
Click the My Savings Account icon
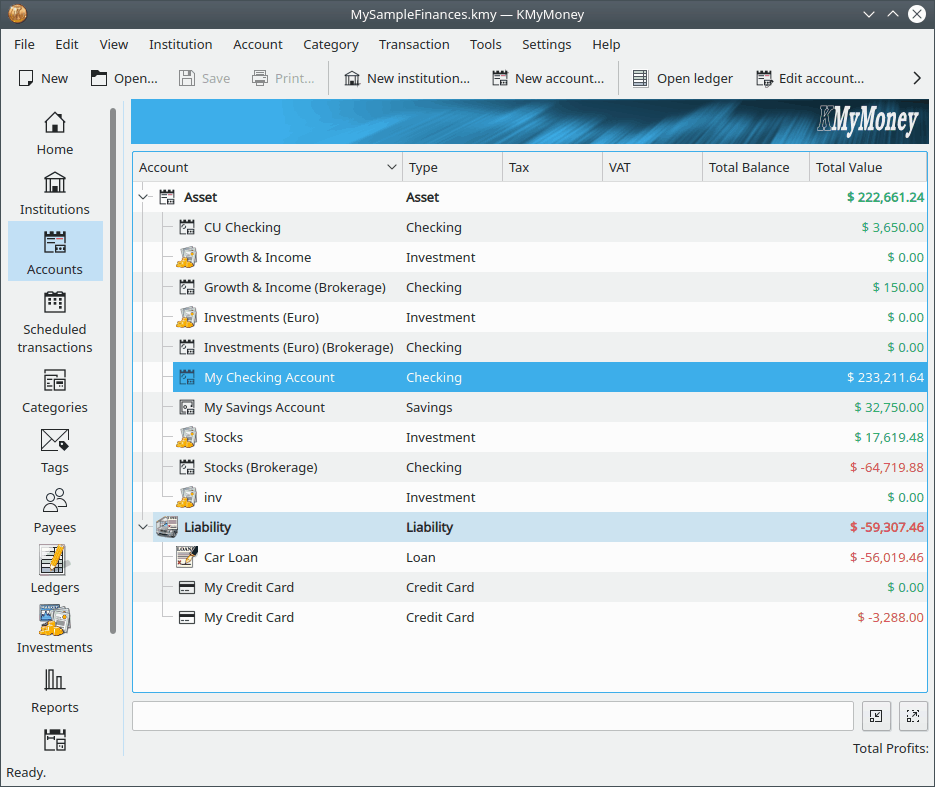click(187, 407)
